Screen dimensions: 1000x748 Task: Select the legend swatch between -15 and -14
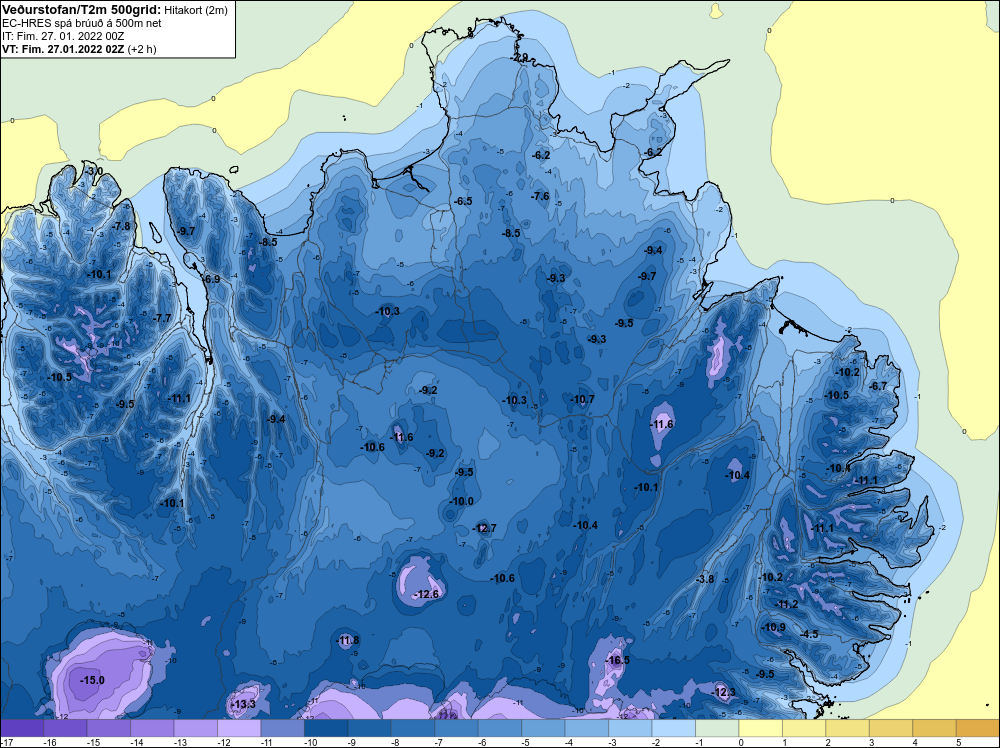pos(109,728)
